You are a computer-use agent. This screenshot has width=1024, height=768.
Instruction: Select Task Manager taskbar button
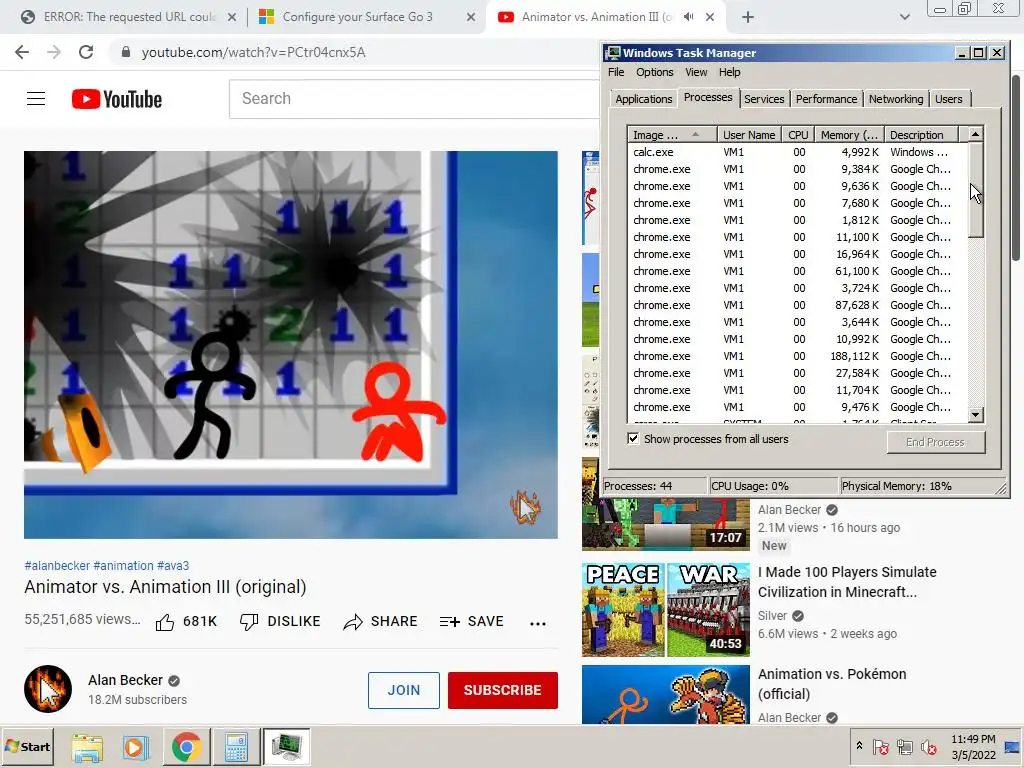[287, 746]
